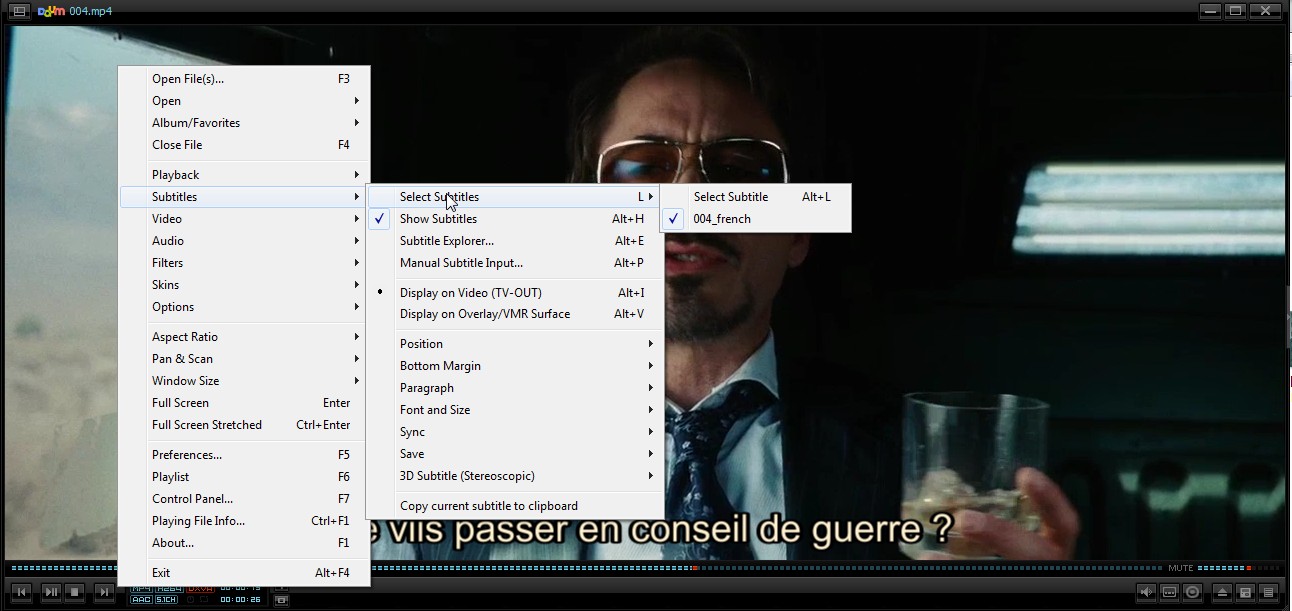1292x611 pixels.
Task: Click the previous track button
Action: (x=22, y=593)
